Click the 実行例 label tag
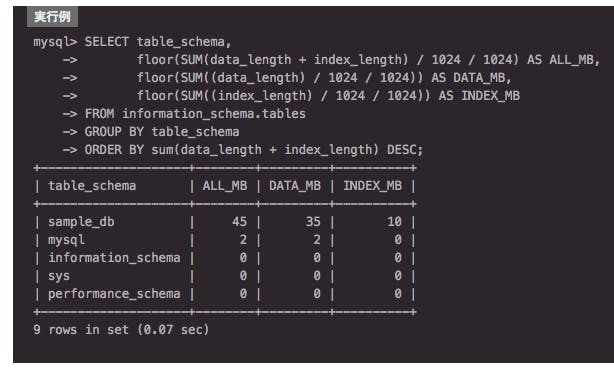Image resolution: width=614 pixels, height=372 pixels. pos(52,16)
